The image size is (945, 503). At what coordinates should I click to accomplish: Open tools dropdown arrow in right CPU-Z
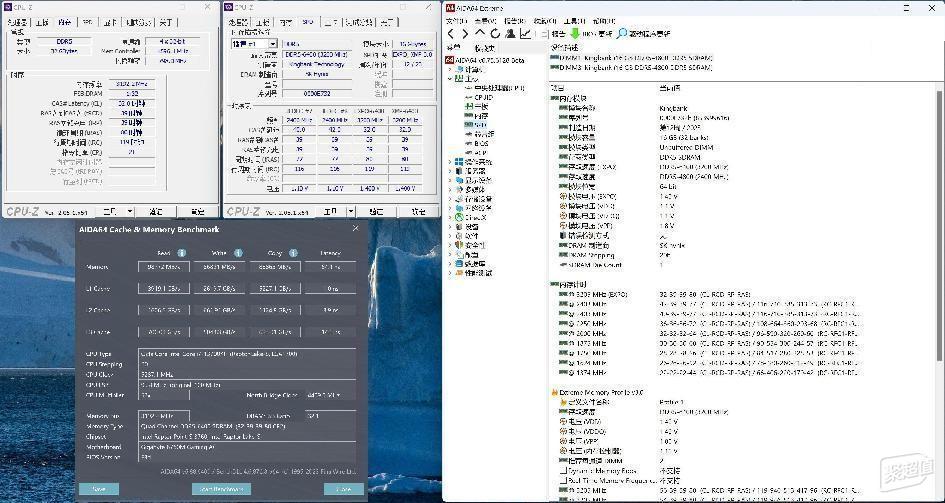(351, 211)
